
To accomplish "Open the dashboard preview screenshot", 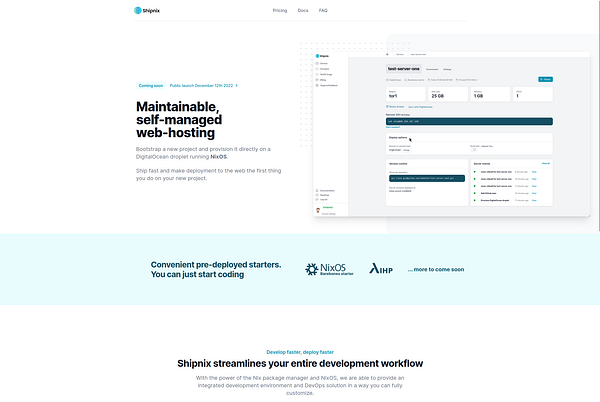I will tap(452, 134).
